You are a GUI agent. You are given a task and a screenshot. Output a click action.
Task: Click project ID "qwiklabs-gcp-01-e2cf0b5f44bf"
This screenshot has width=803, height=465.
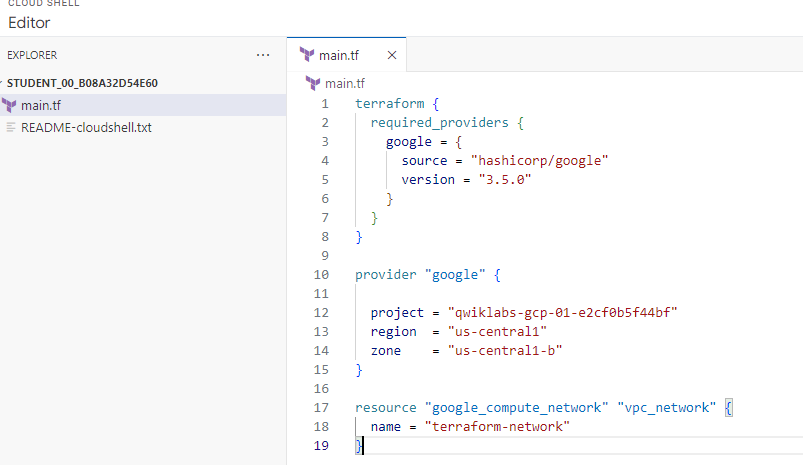tap(563, 312)
